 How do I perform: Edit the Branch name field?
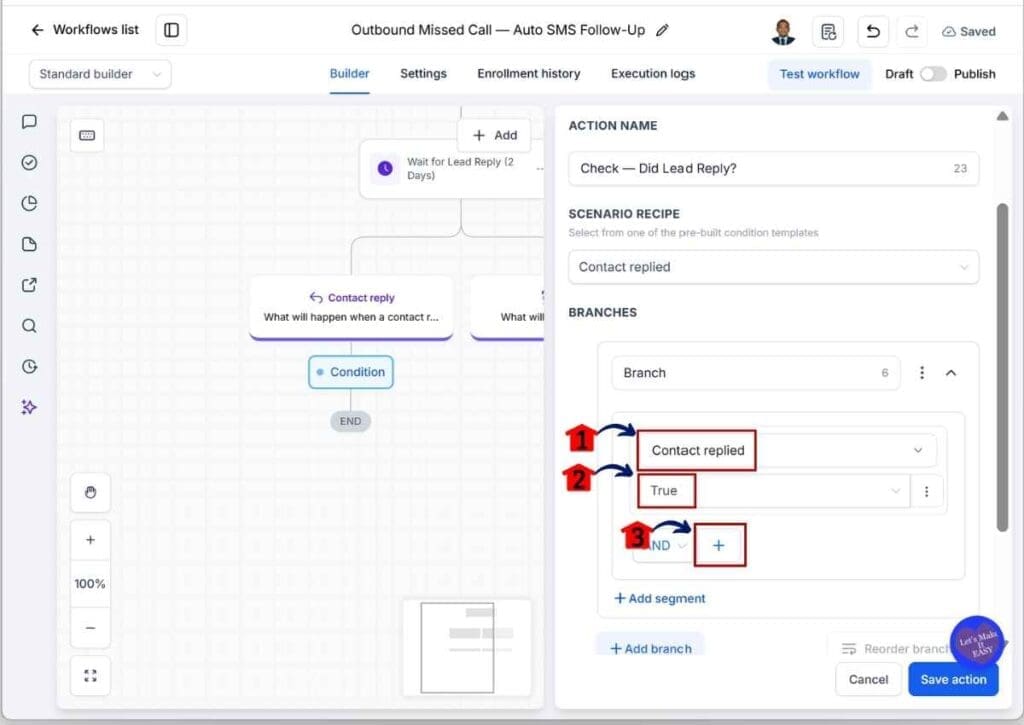point(756,373)
